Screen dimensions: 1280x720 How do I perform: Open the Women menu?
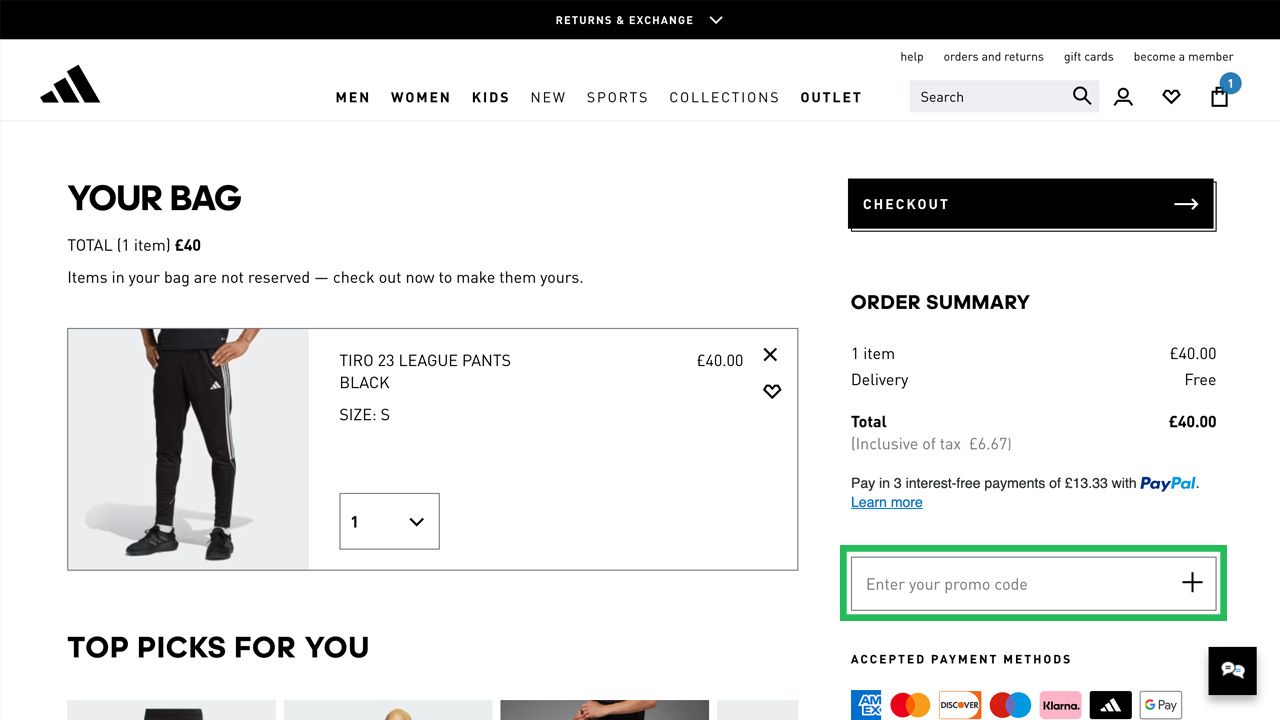[x=421, y=97]
